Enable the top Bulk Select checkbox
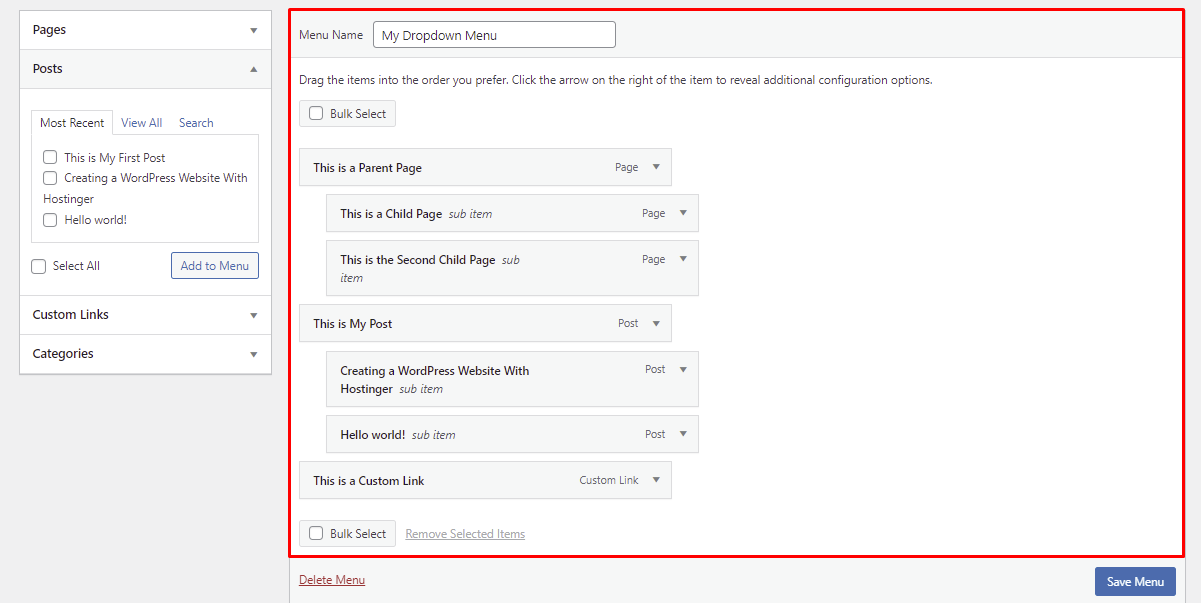This screenshot has height=603, width=1201. 316,113
